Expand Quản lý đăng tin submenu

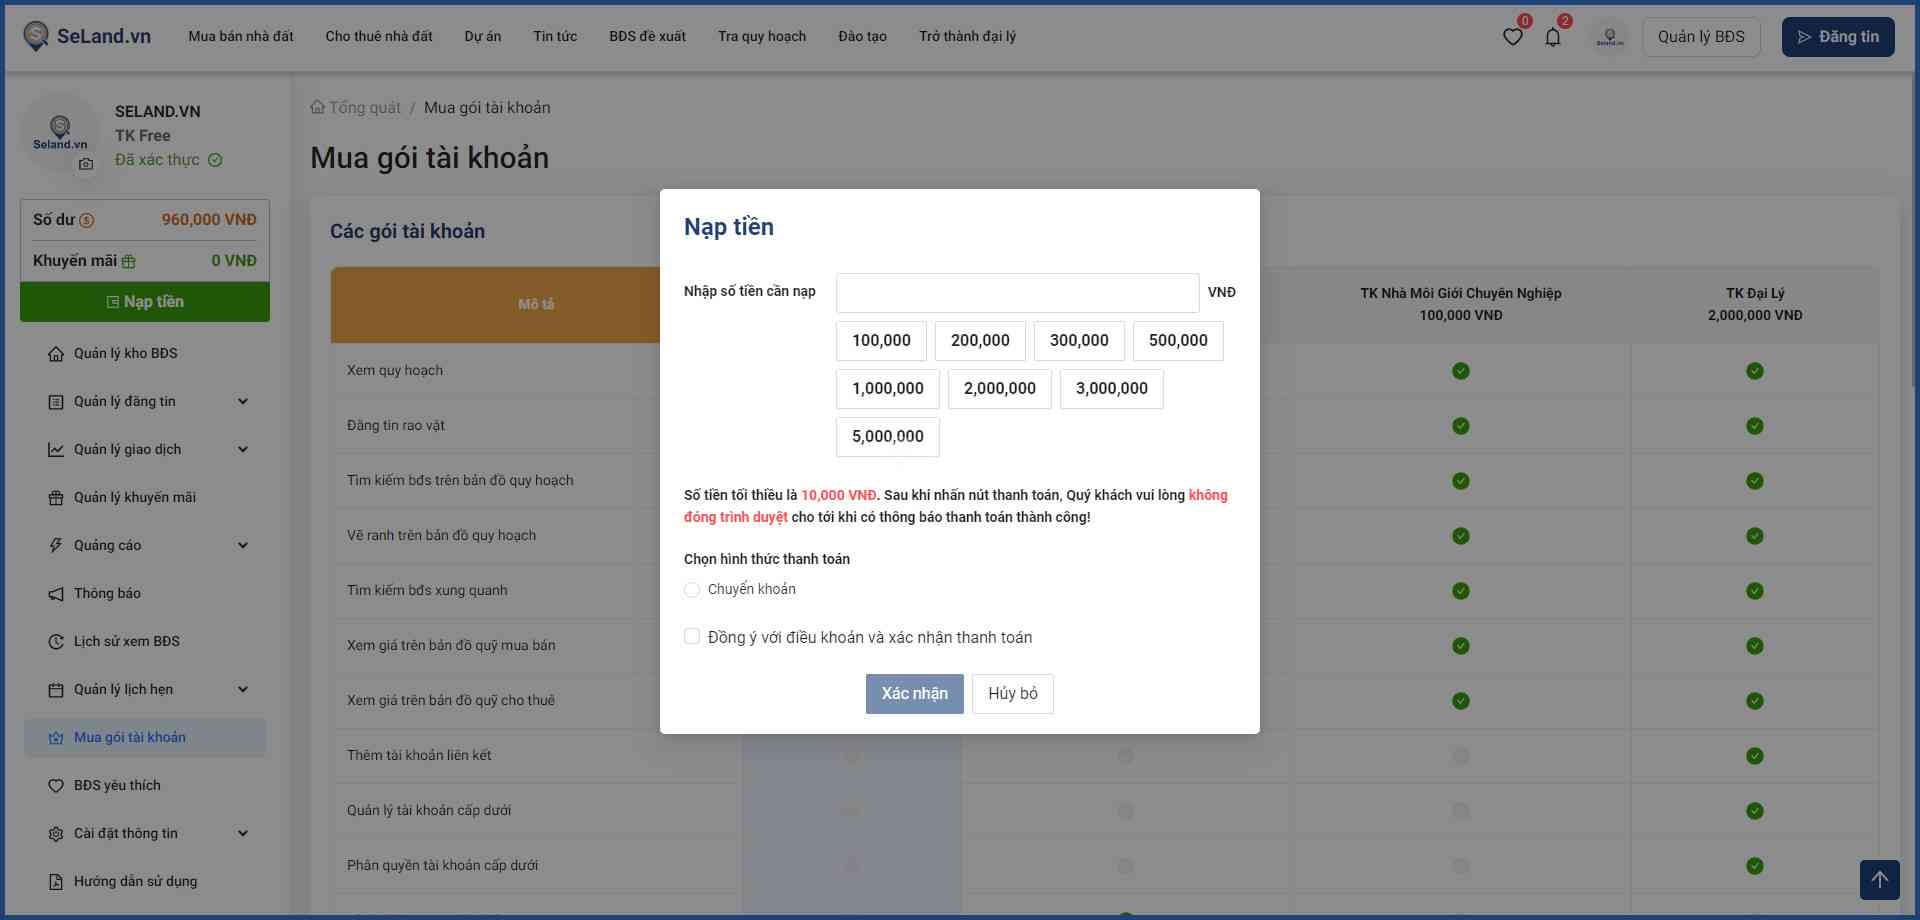click(242, 401)
